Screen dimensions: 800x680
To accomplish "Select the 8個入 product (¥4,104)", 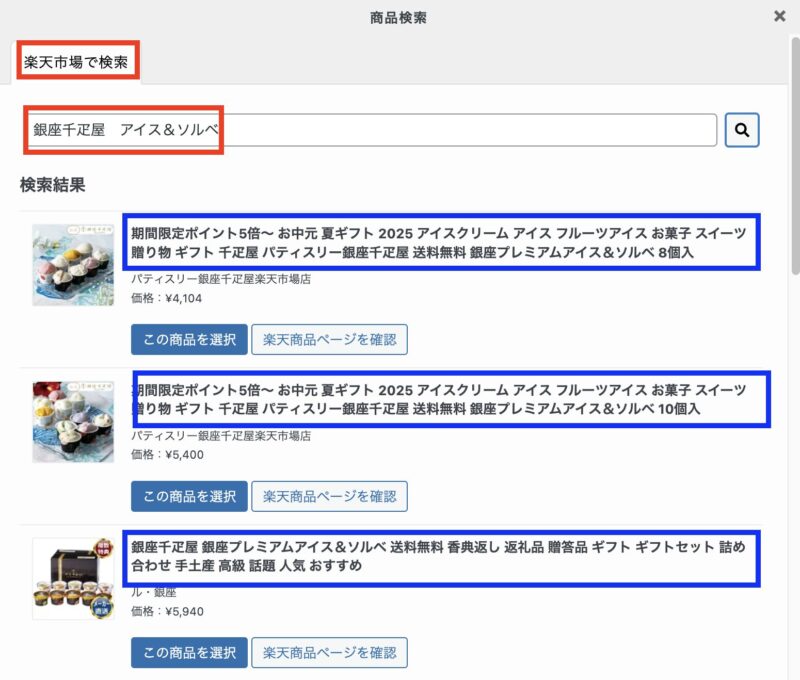I will (x=189, y=339).
